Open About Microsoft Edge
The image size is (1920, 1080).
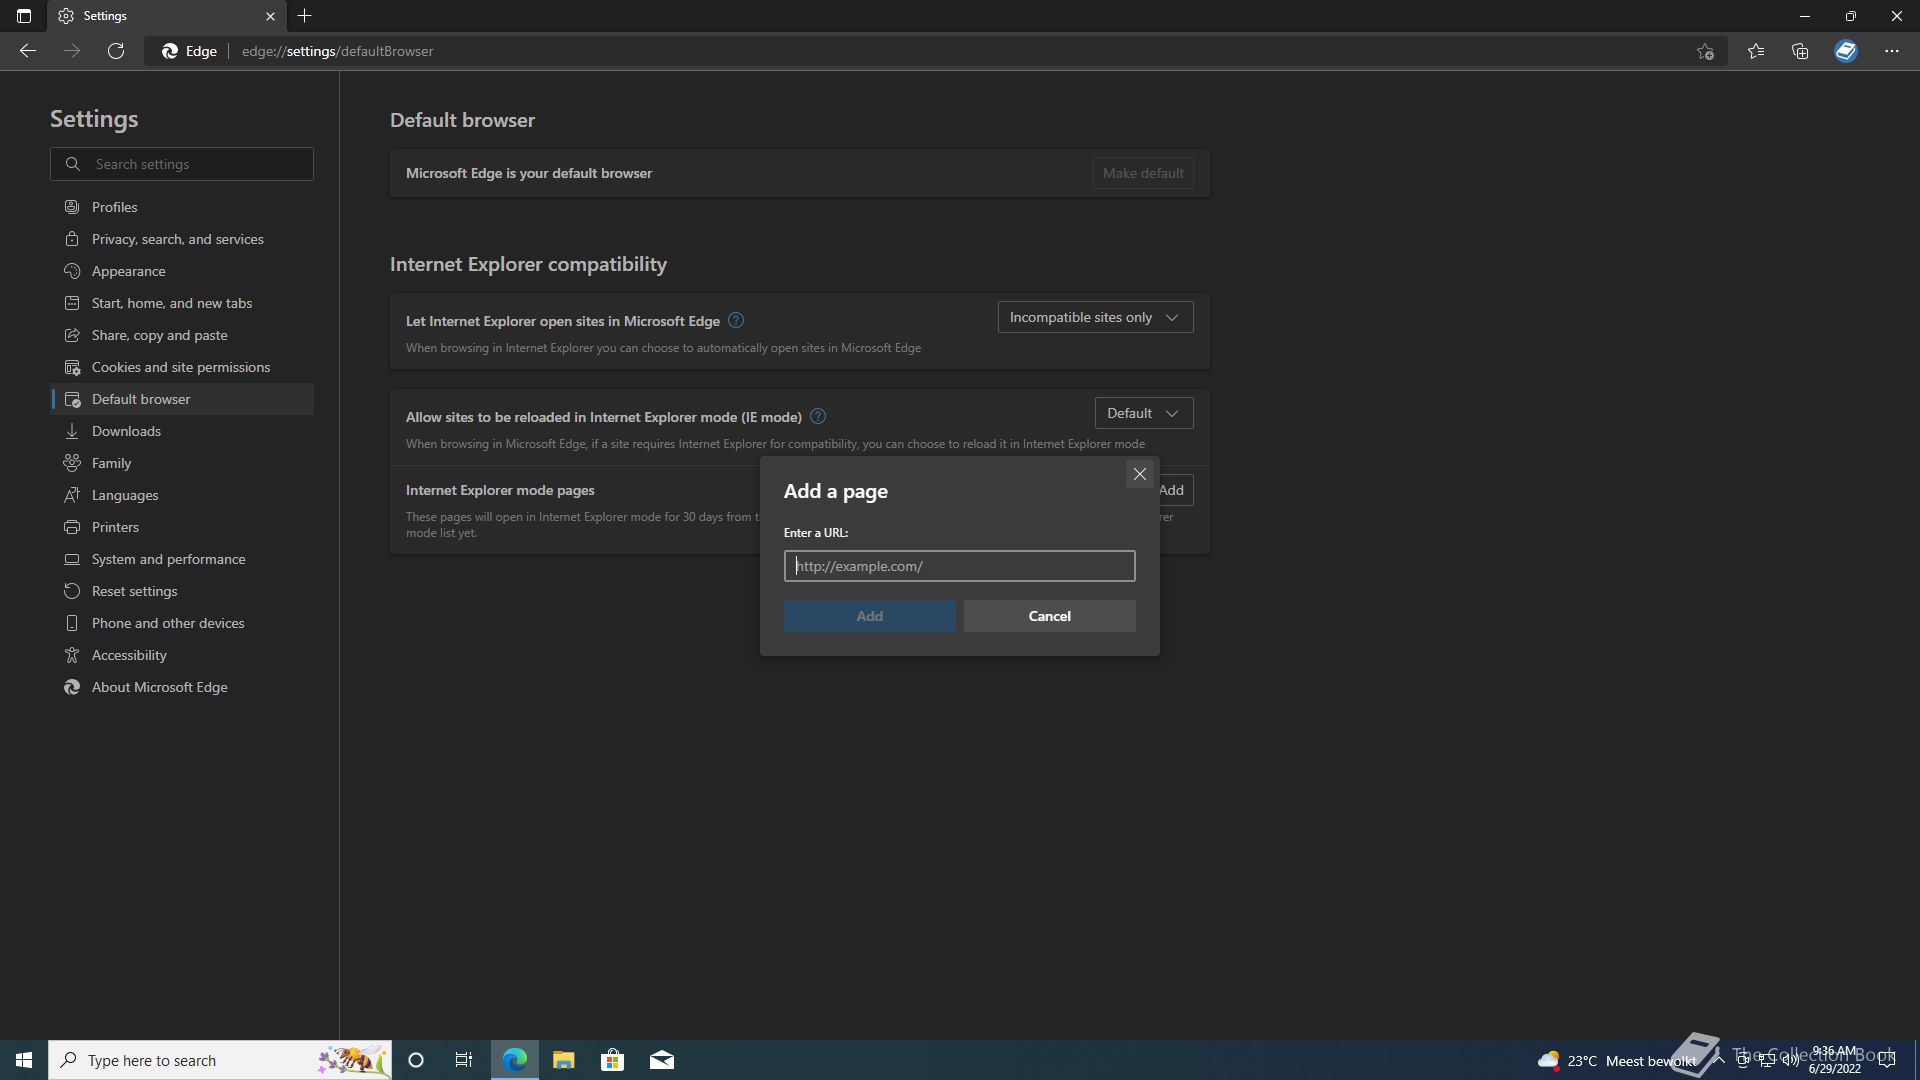(x=182, y=687)
